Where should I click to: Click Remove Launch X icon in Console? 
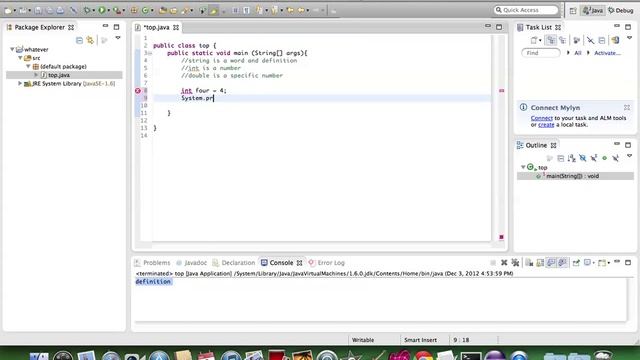coord(504,263)
